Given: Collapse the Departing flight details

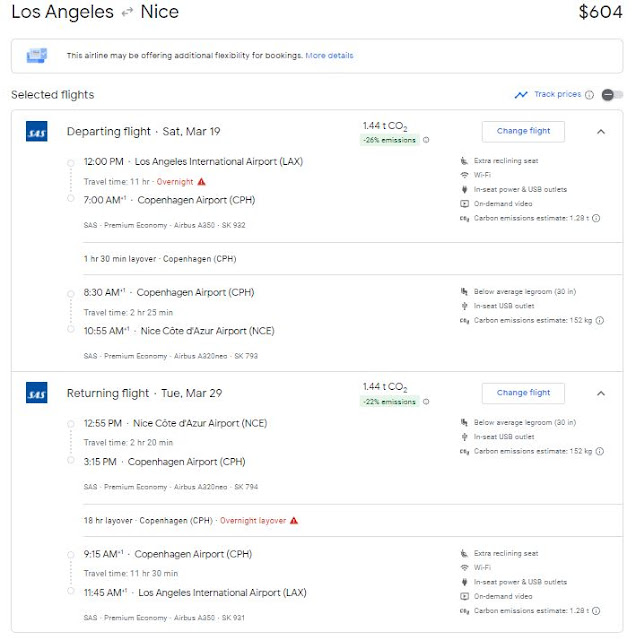Looking at the screenshot, I should click(600, 131).
